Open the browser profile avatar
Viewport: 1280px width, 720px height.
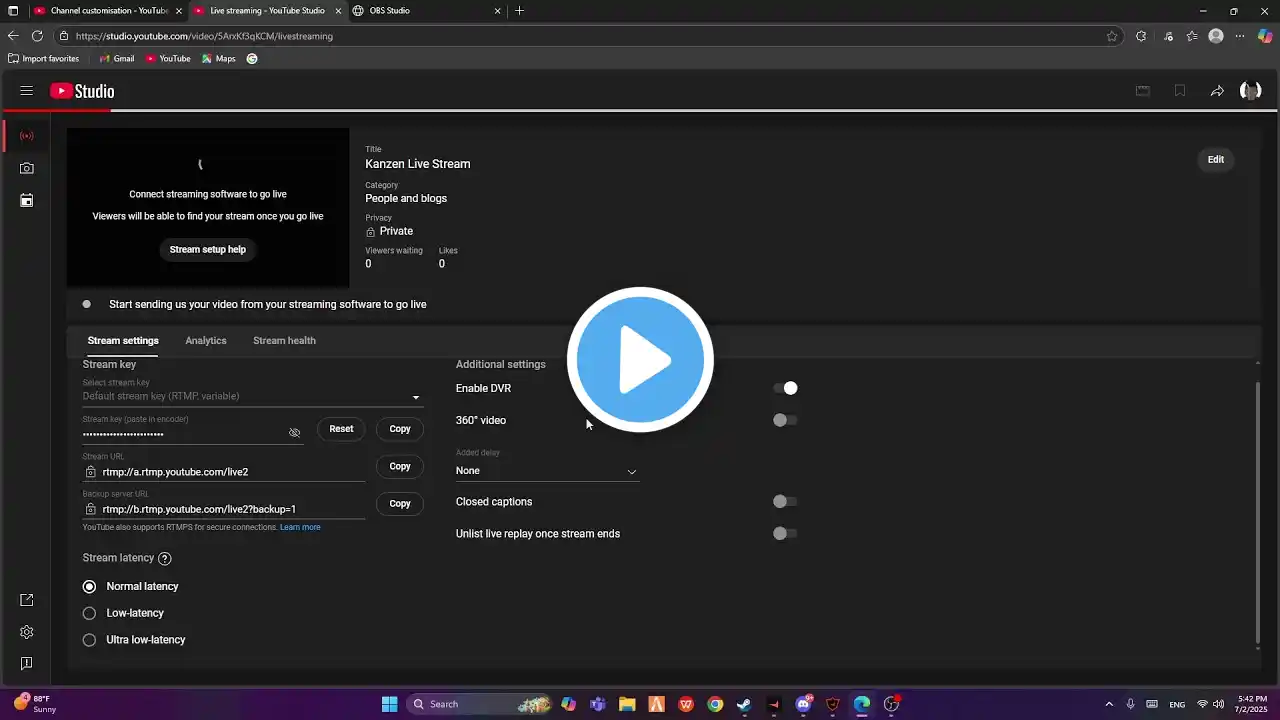pos(1216,36)
